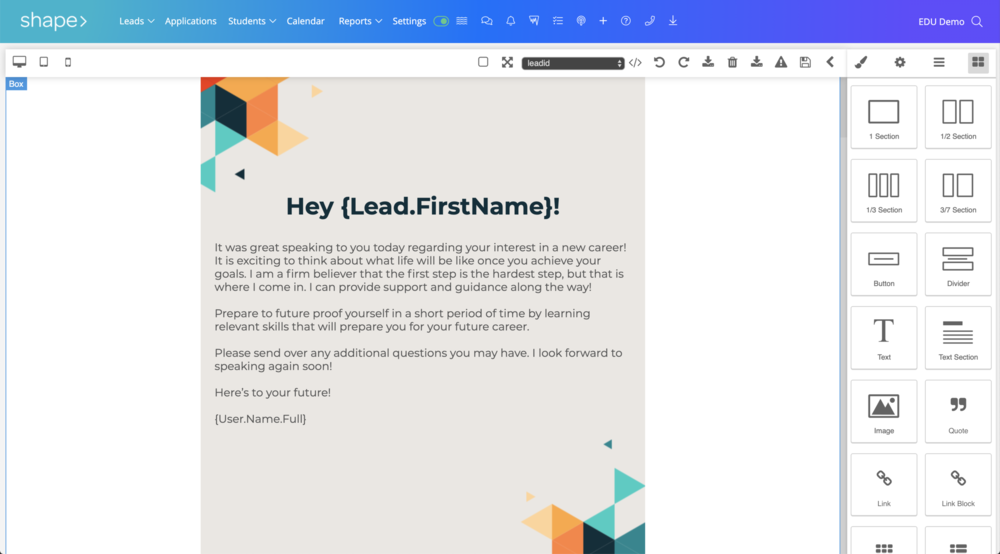The height and width of the screenshot is (554, 1000).
Task: Select the Quote block
Action: pos(958,411)
